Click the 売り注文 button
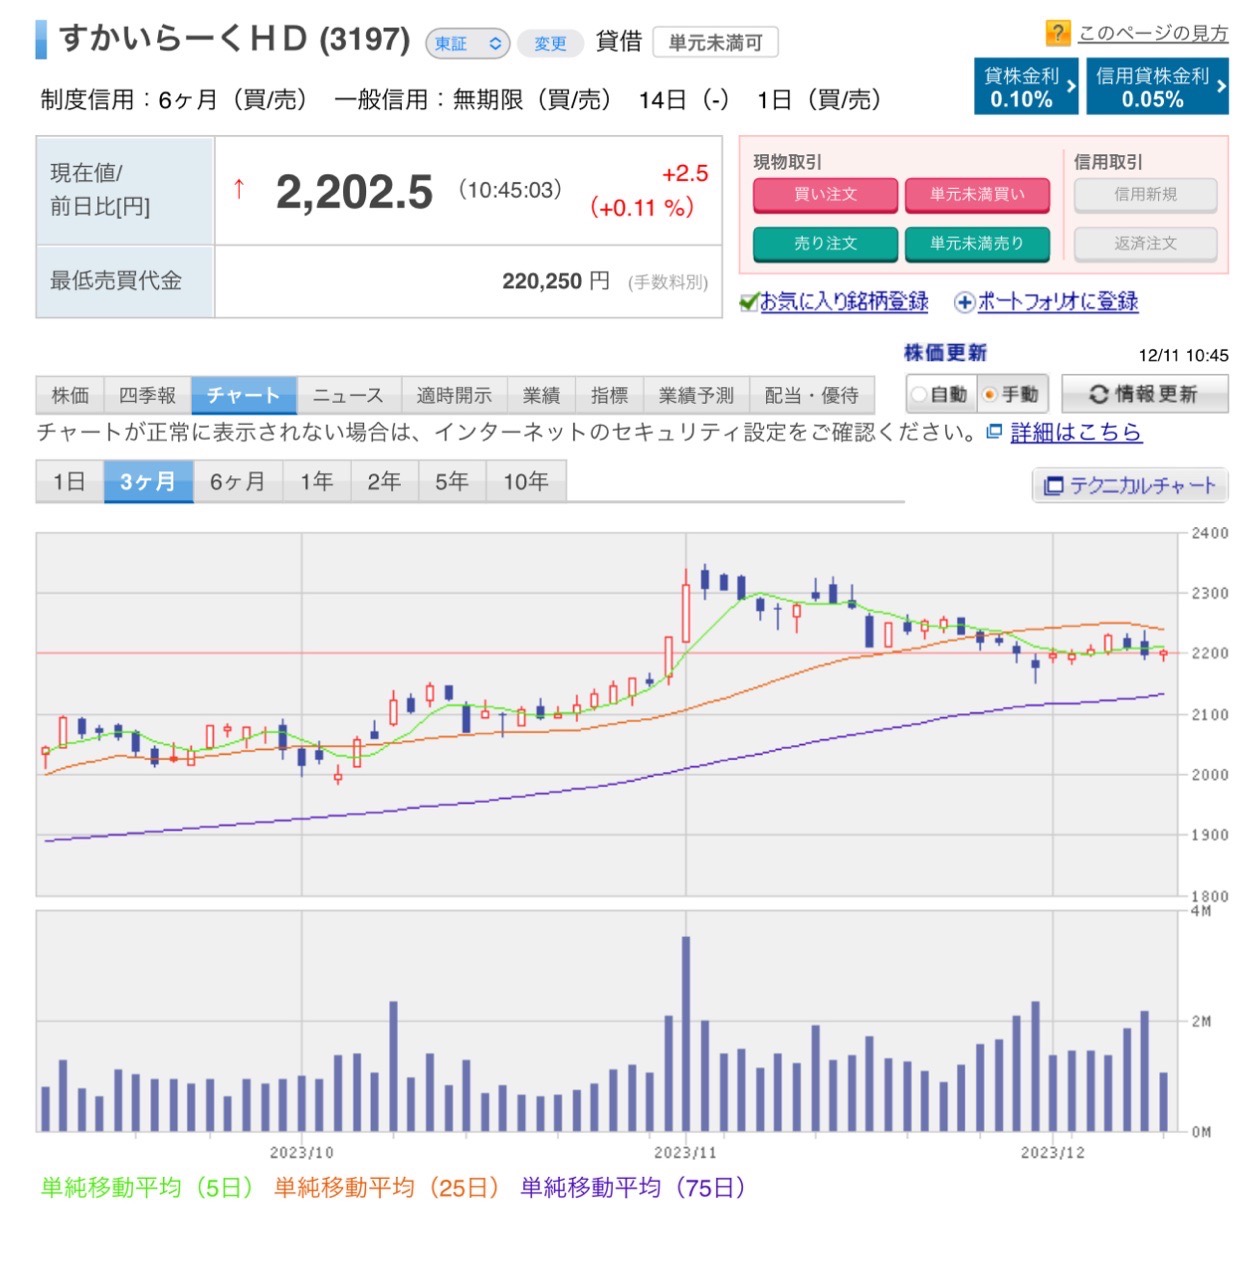Viewport: 1243px width, 1280px height. click(x=825, y=244)
